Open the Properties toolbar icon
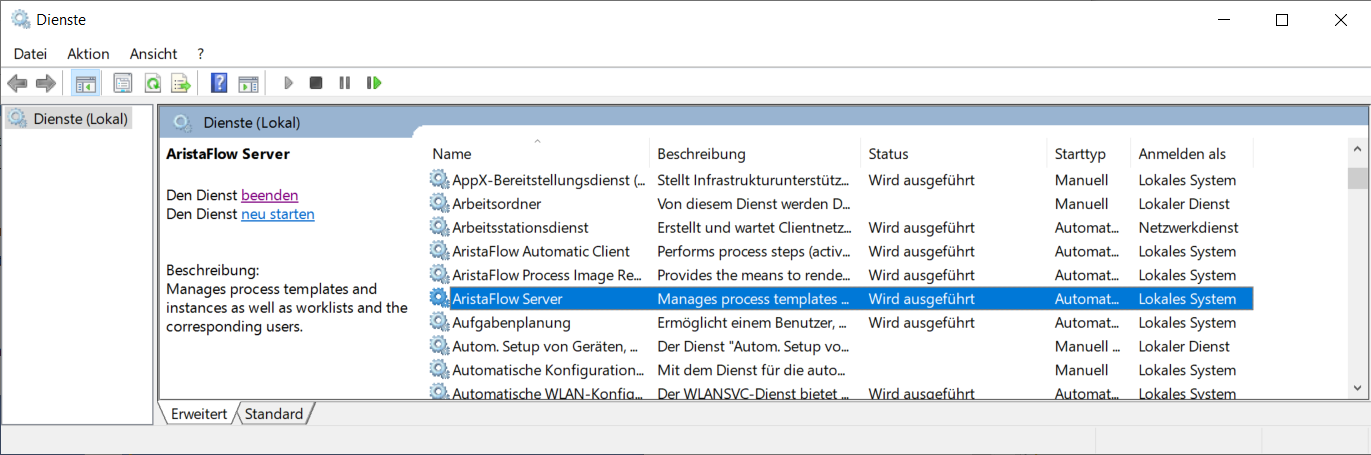 pos(123,83)
